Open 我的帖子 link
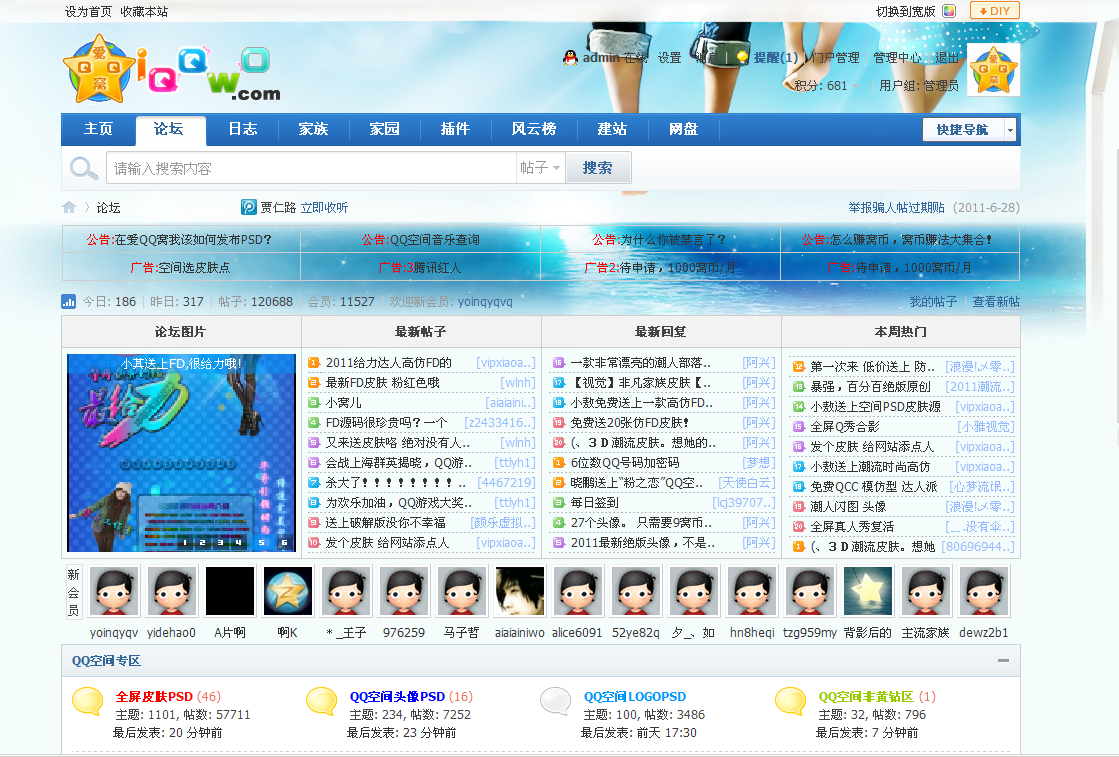The width and height of the screenshot is (1119, 757). (933, 302)
